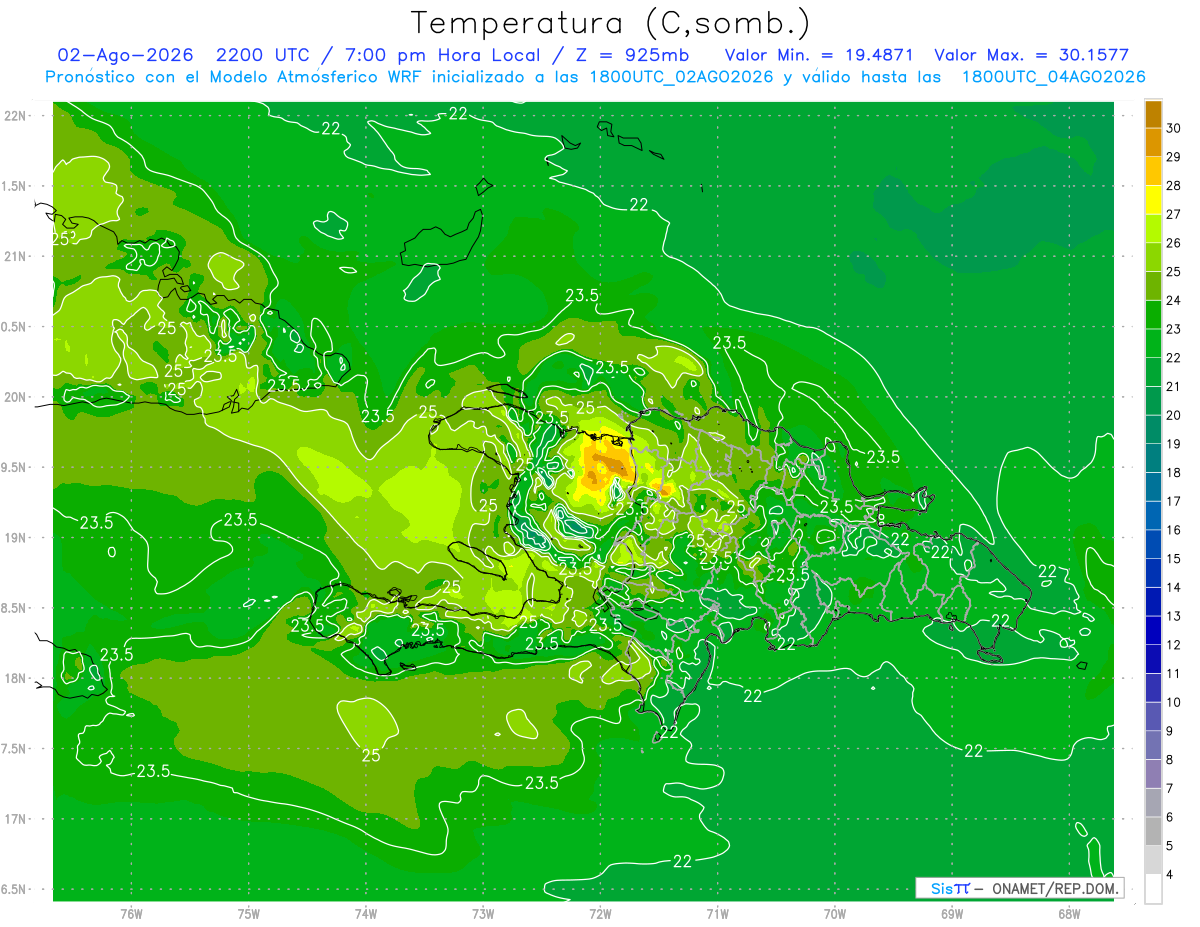Click the "72W" longitude axis label
The width and height of the screenshot is (1200, 927).
pos(599,913)
